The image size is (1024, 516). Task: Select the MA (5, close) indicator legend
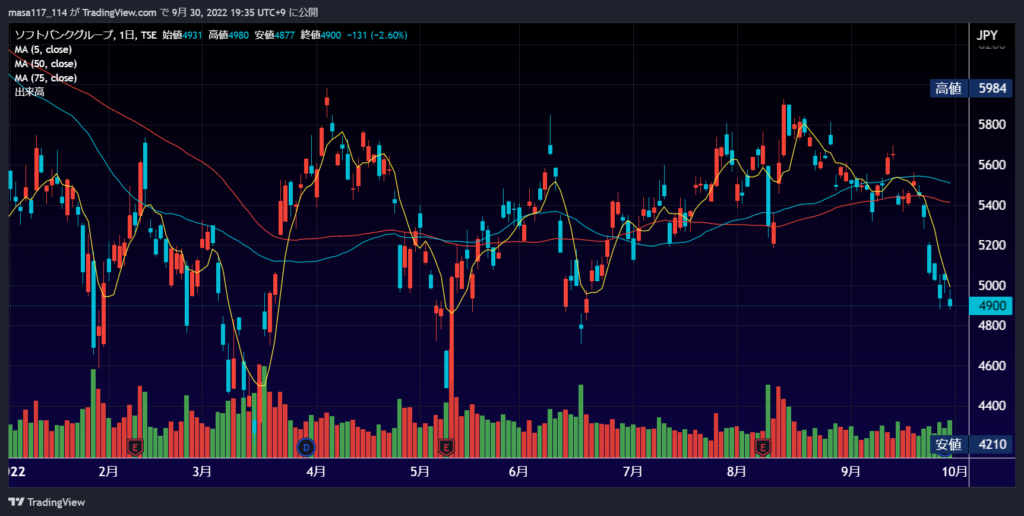coord(43,50)
